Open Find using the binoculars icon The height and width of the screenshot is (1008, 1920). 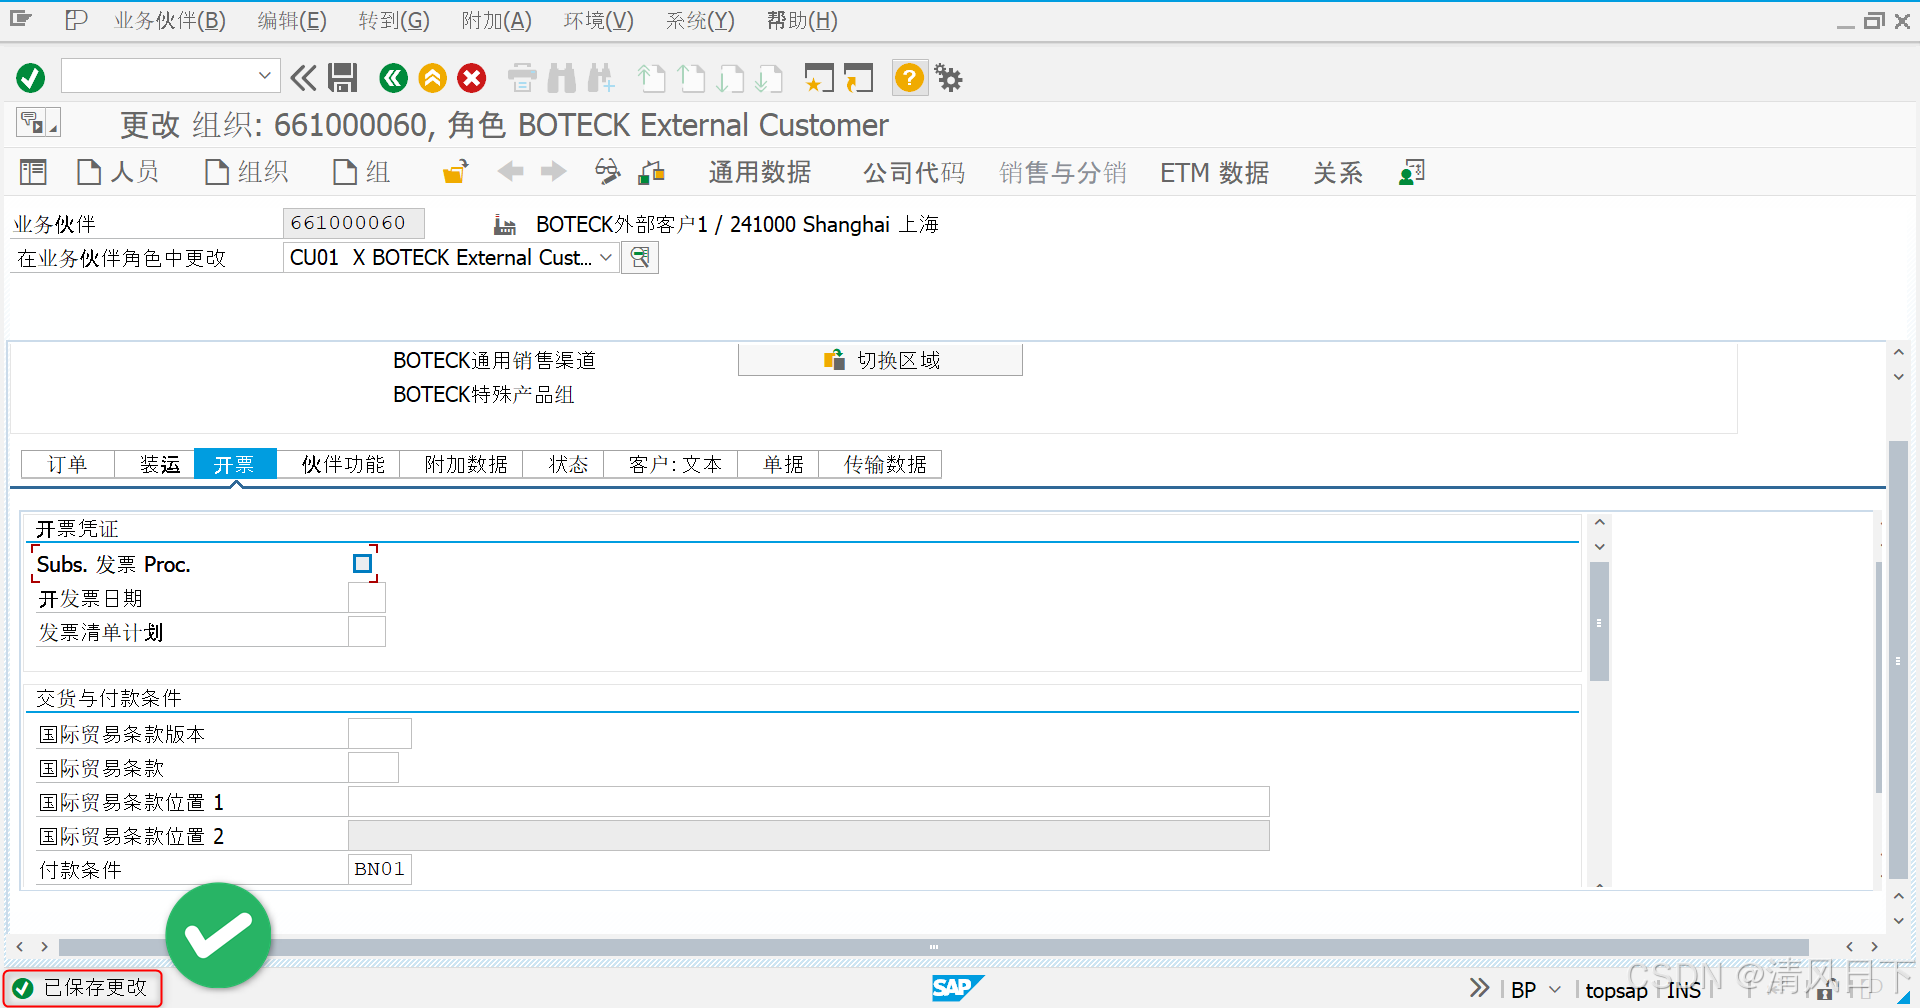pyautogui.click(x=561, y=78)
